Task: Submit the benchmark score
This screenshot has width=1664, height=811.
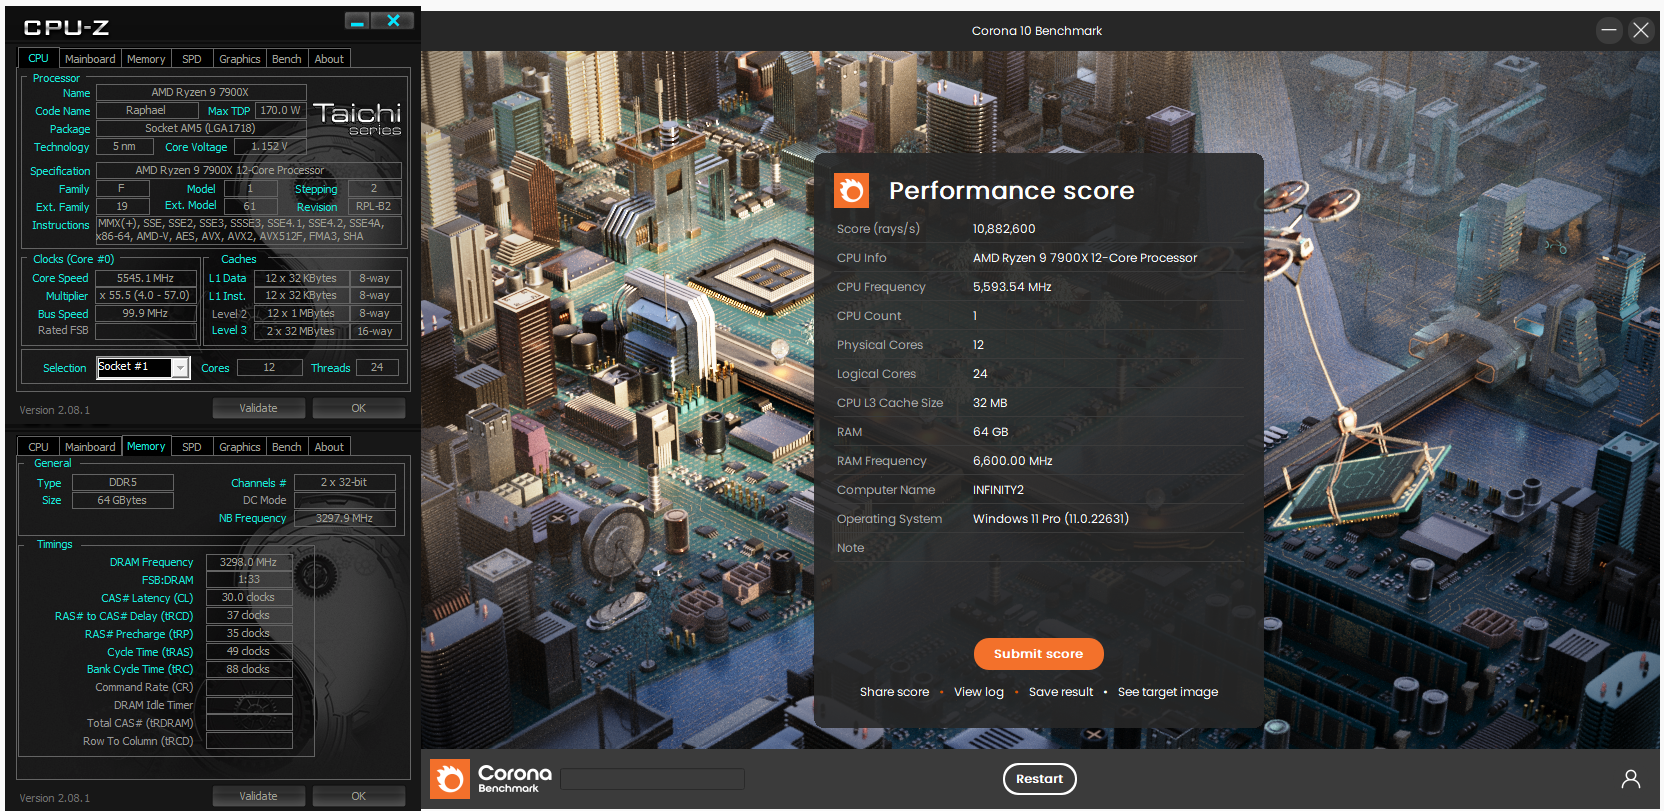Action: pyautogui.click(x=1038, y=654)
